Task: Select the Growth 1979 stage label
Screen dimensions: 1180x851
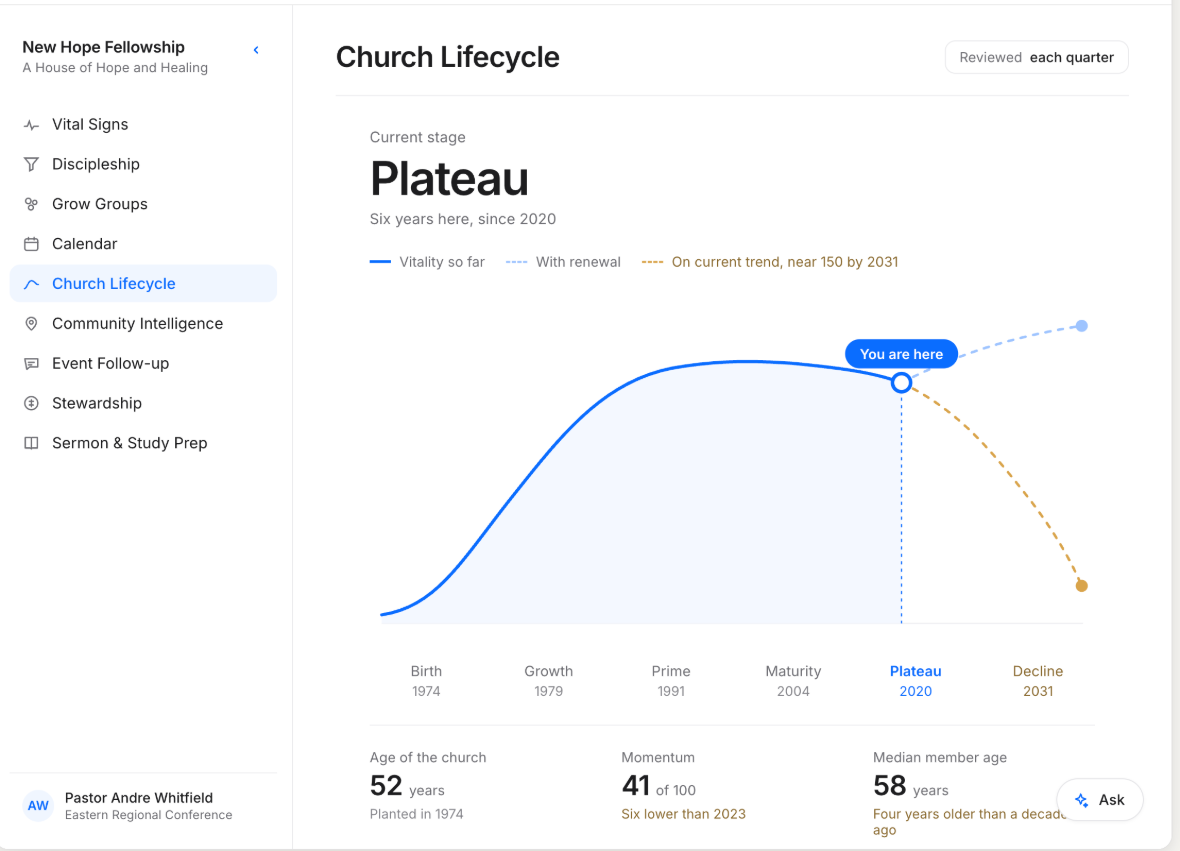Action: pyautogui.click(x=549, y=681)
